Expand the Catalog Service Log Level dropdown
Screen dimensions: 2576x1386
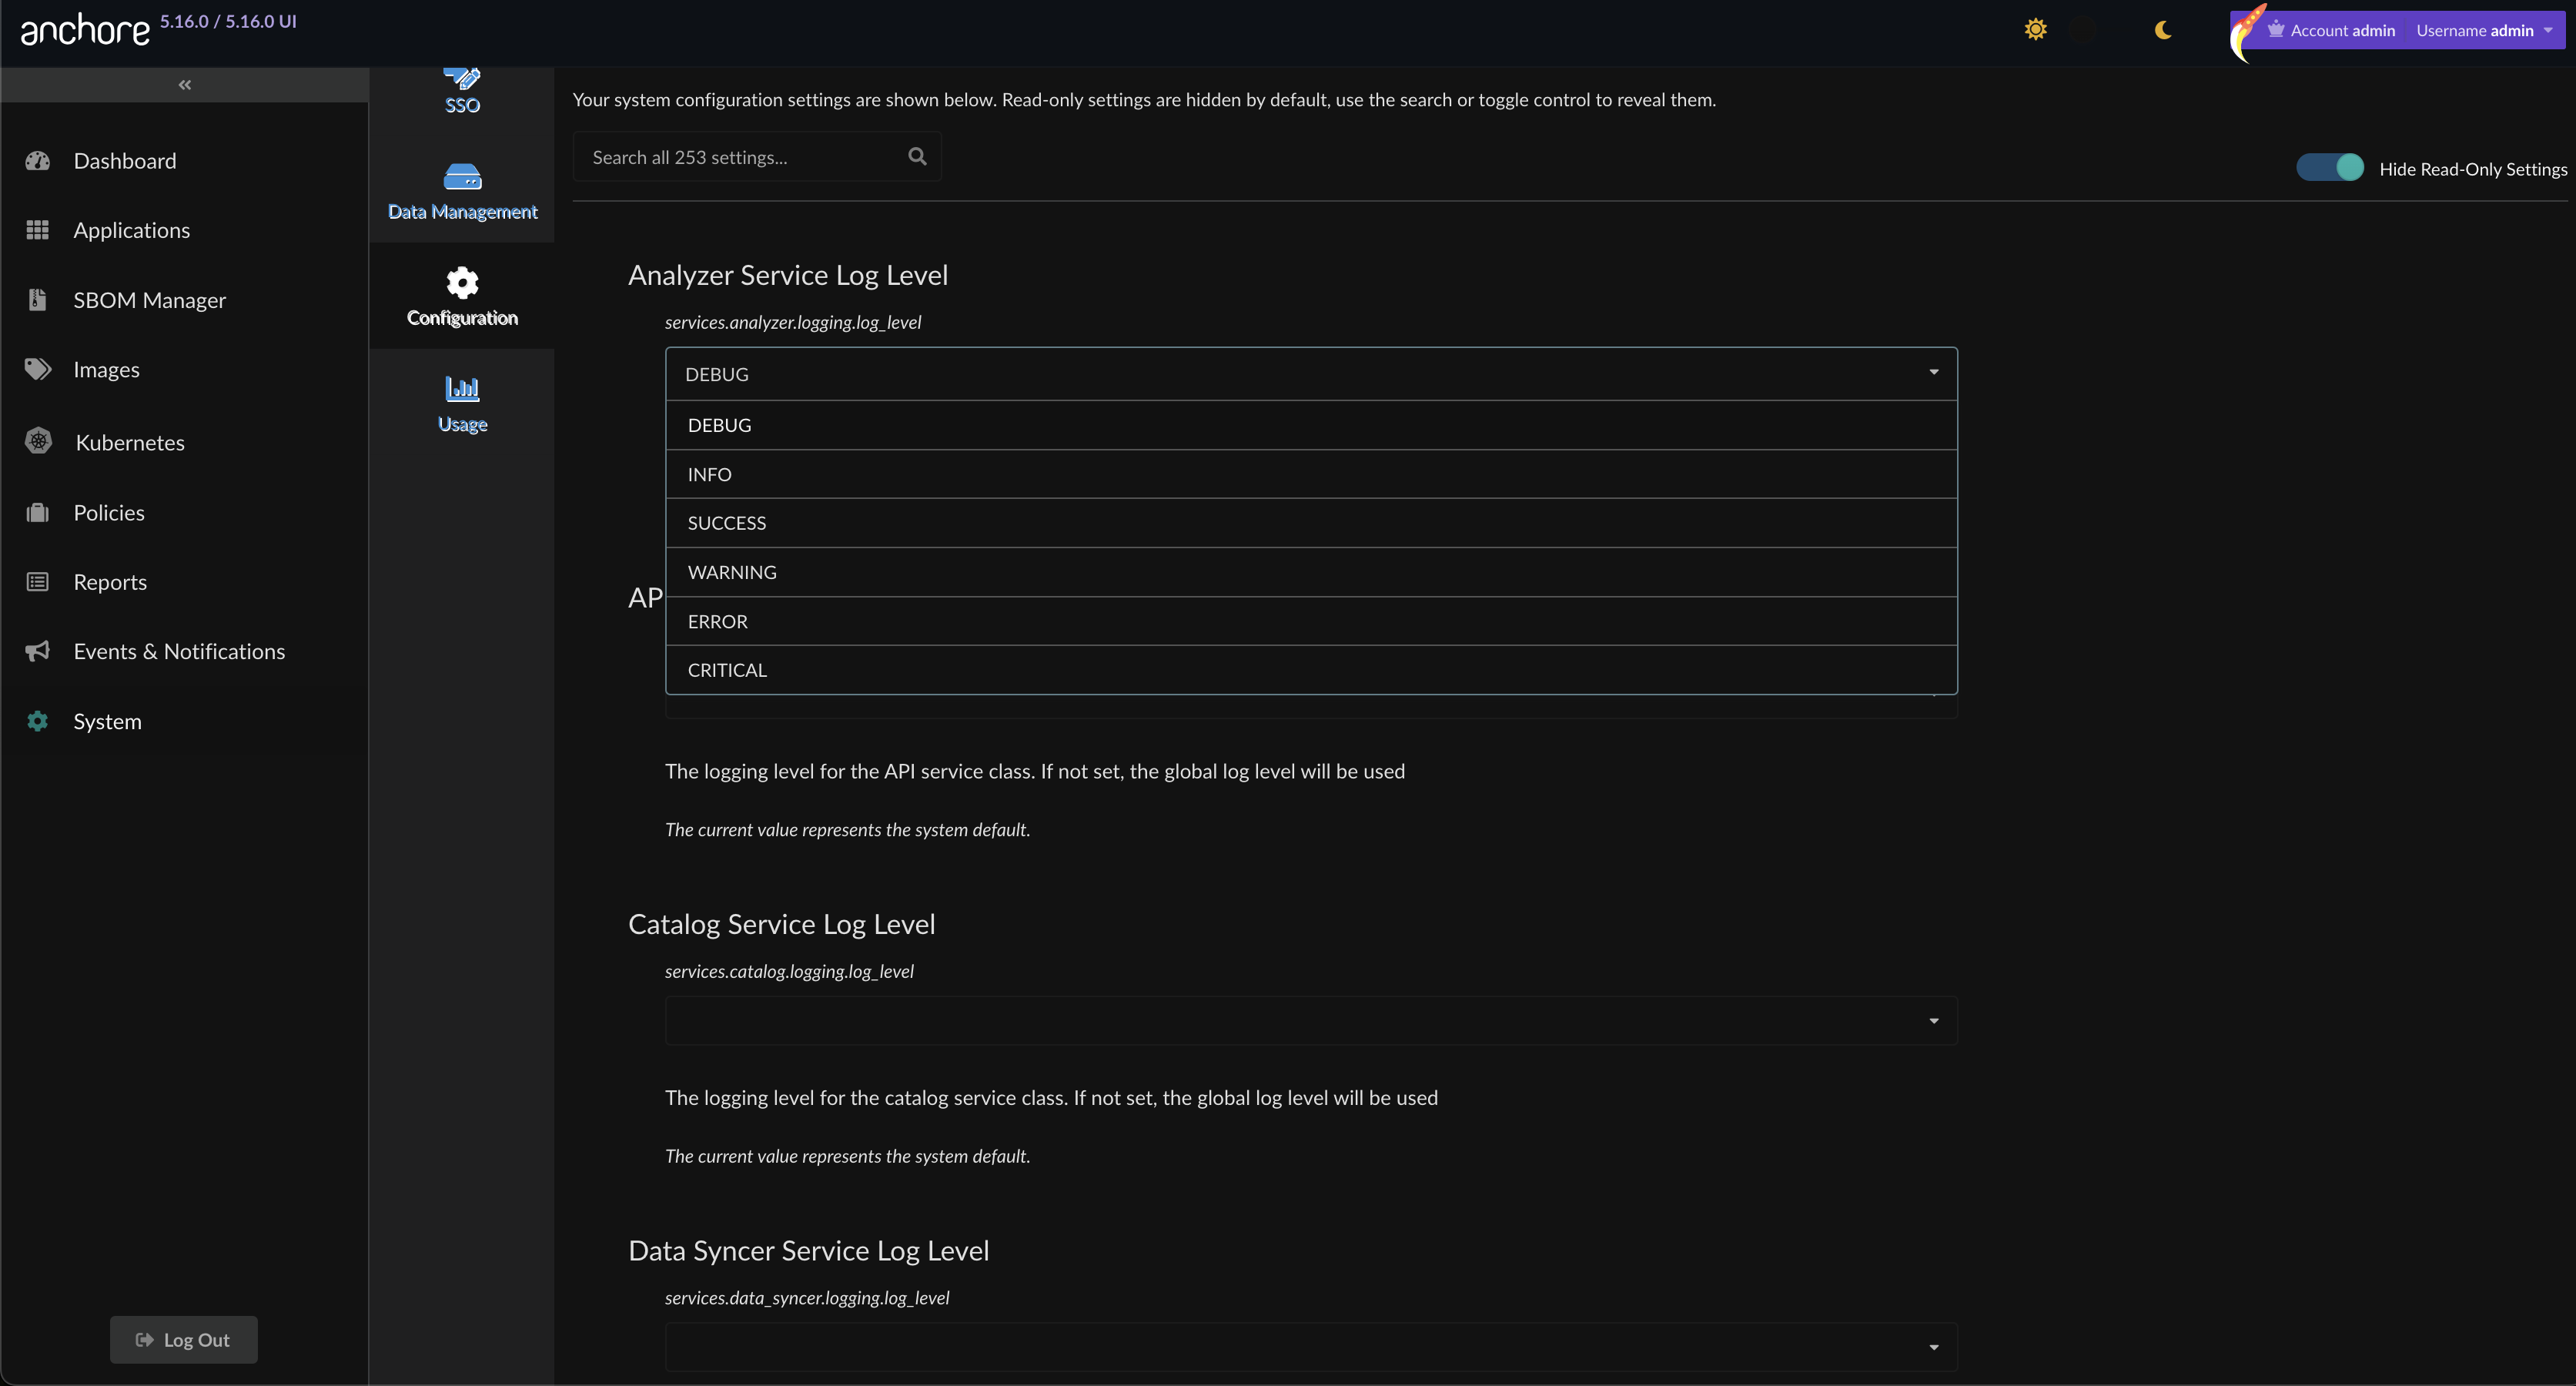pyautogui.click(x=1310, y=1020)
